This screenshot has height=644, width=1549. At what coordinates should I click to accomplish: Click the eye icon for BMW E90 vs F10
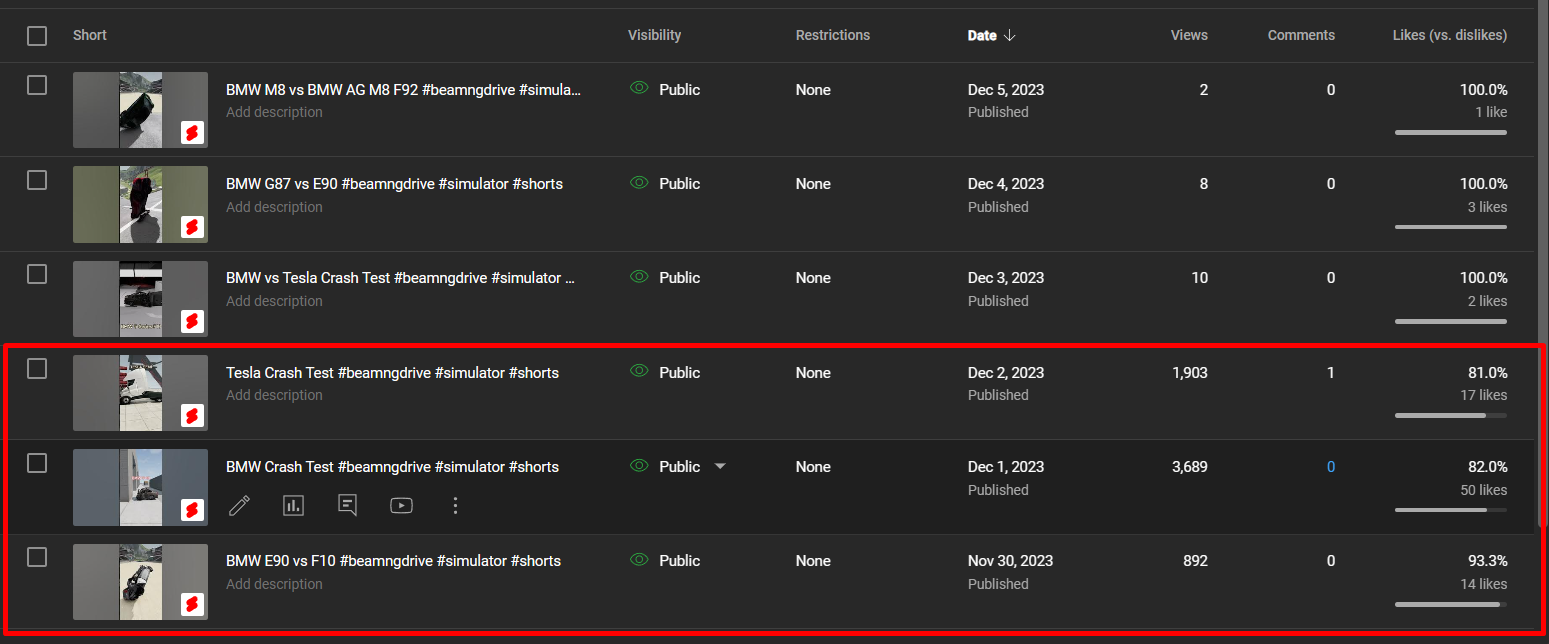pyautogui.click(x=639, y=559)
